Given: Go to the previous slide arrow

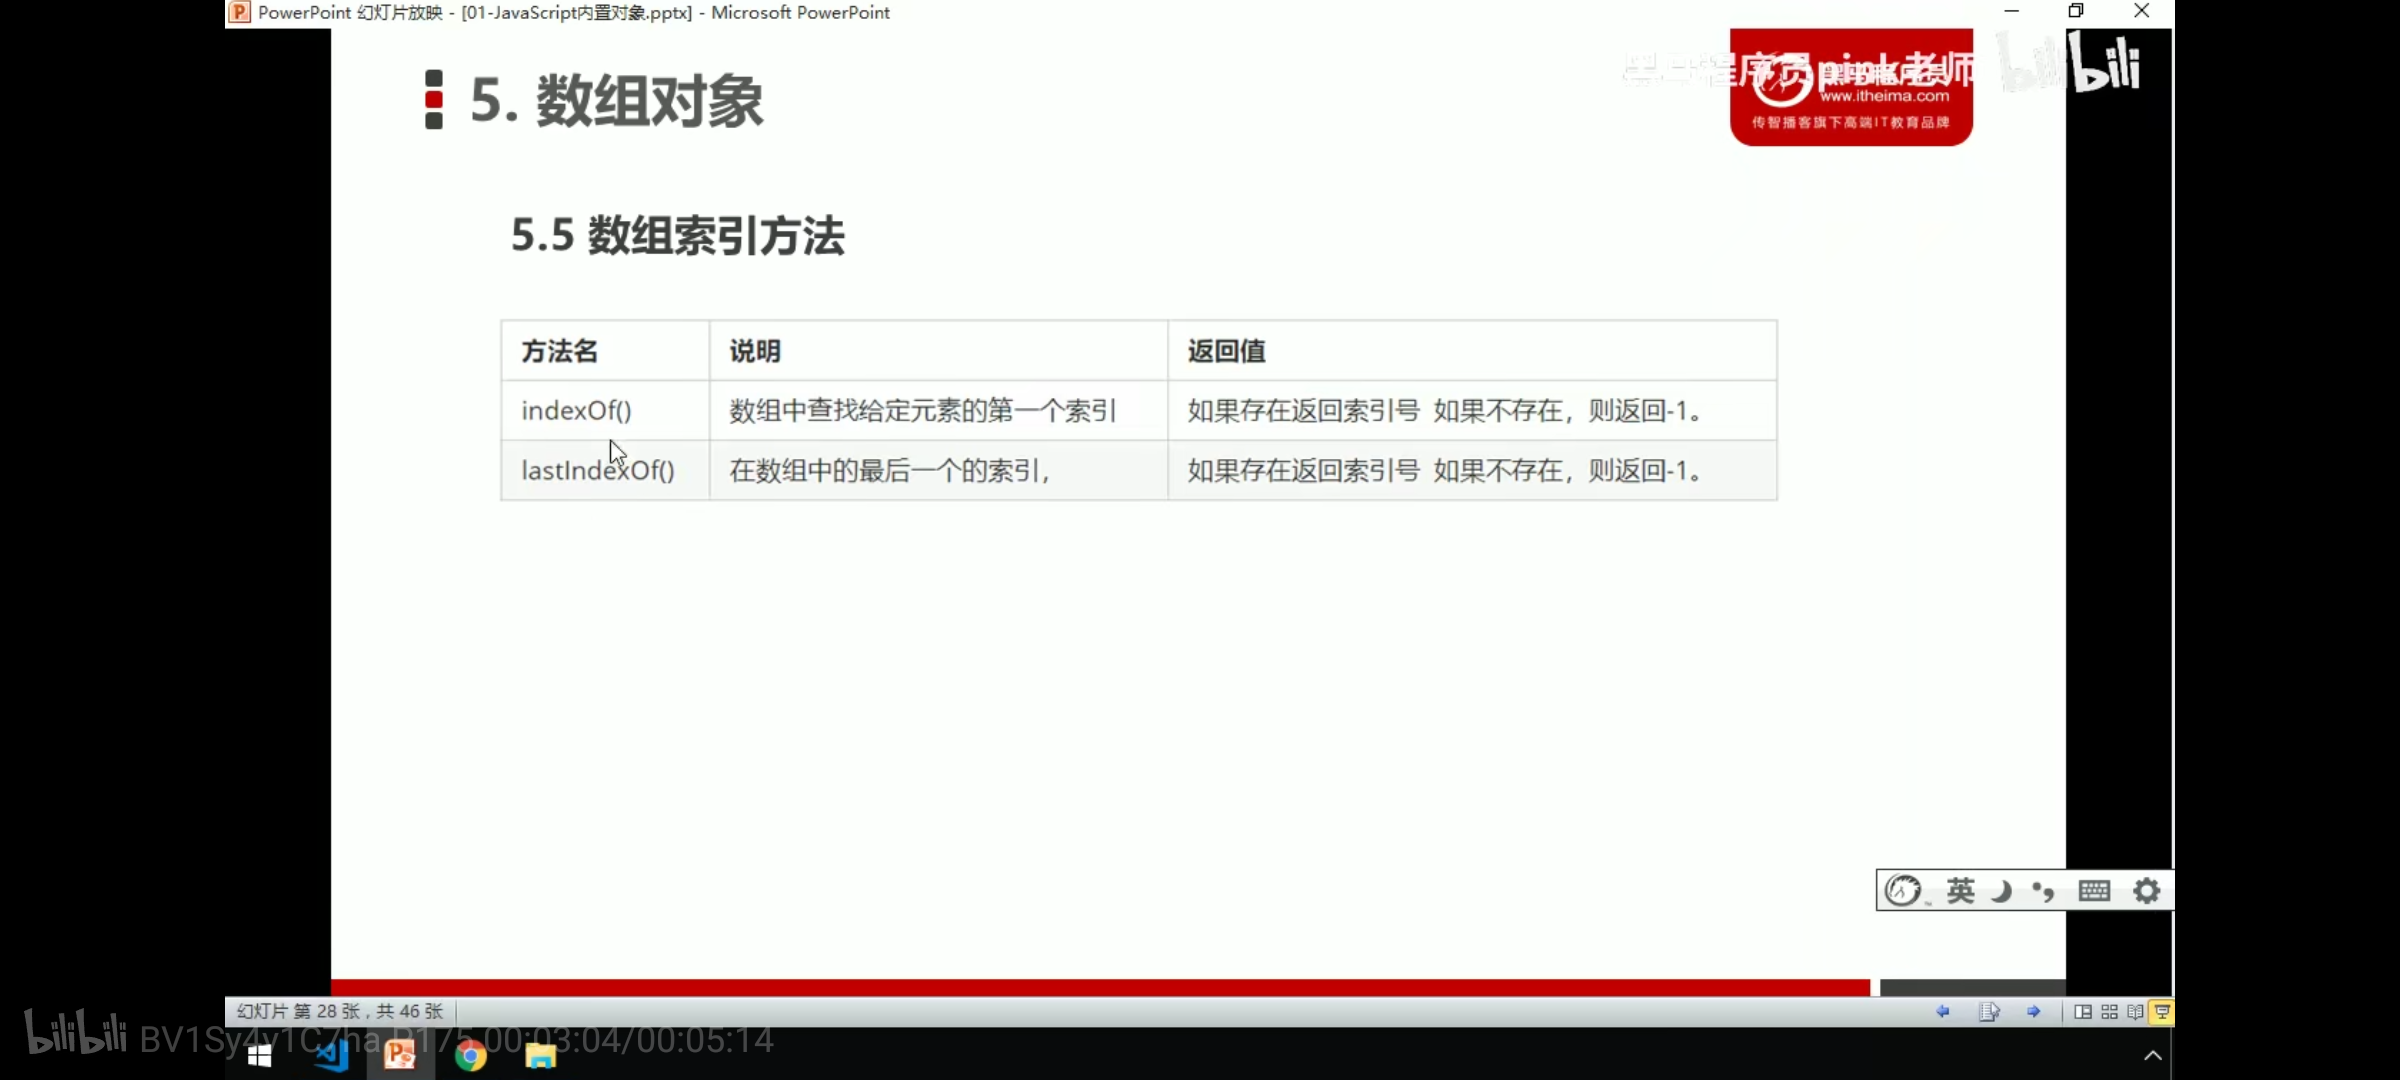Looking at the screenshot, I should tap(1943, 1012).
